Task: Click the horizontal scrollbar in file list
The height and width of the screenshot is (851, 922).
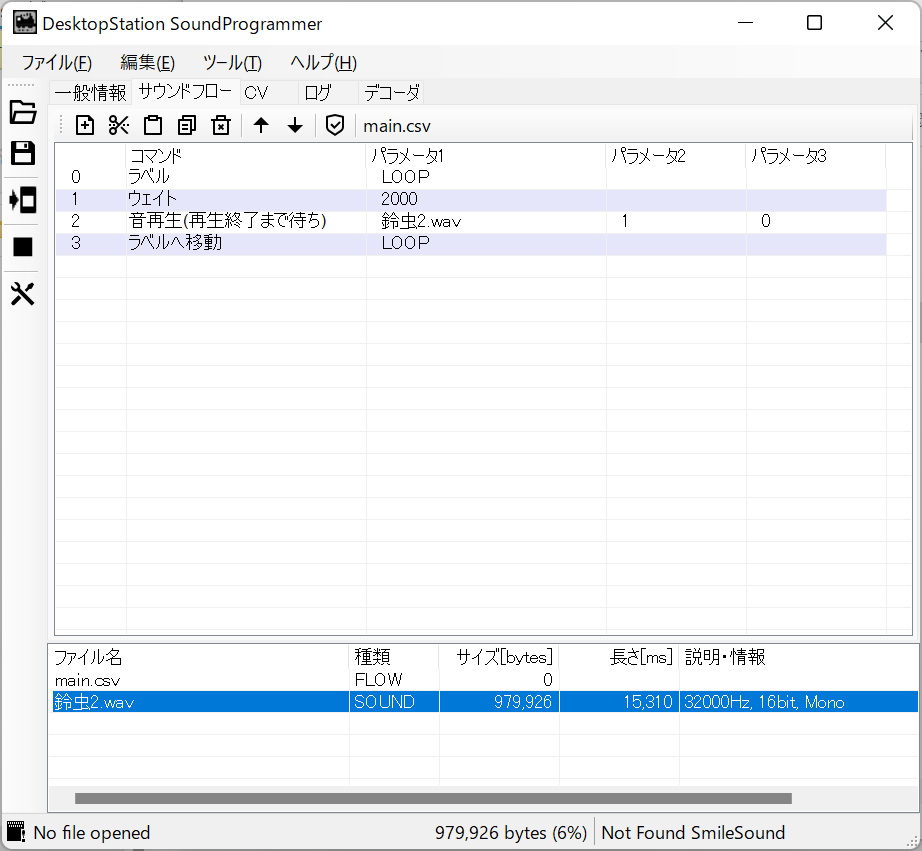Action: coord(432,798)
